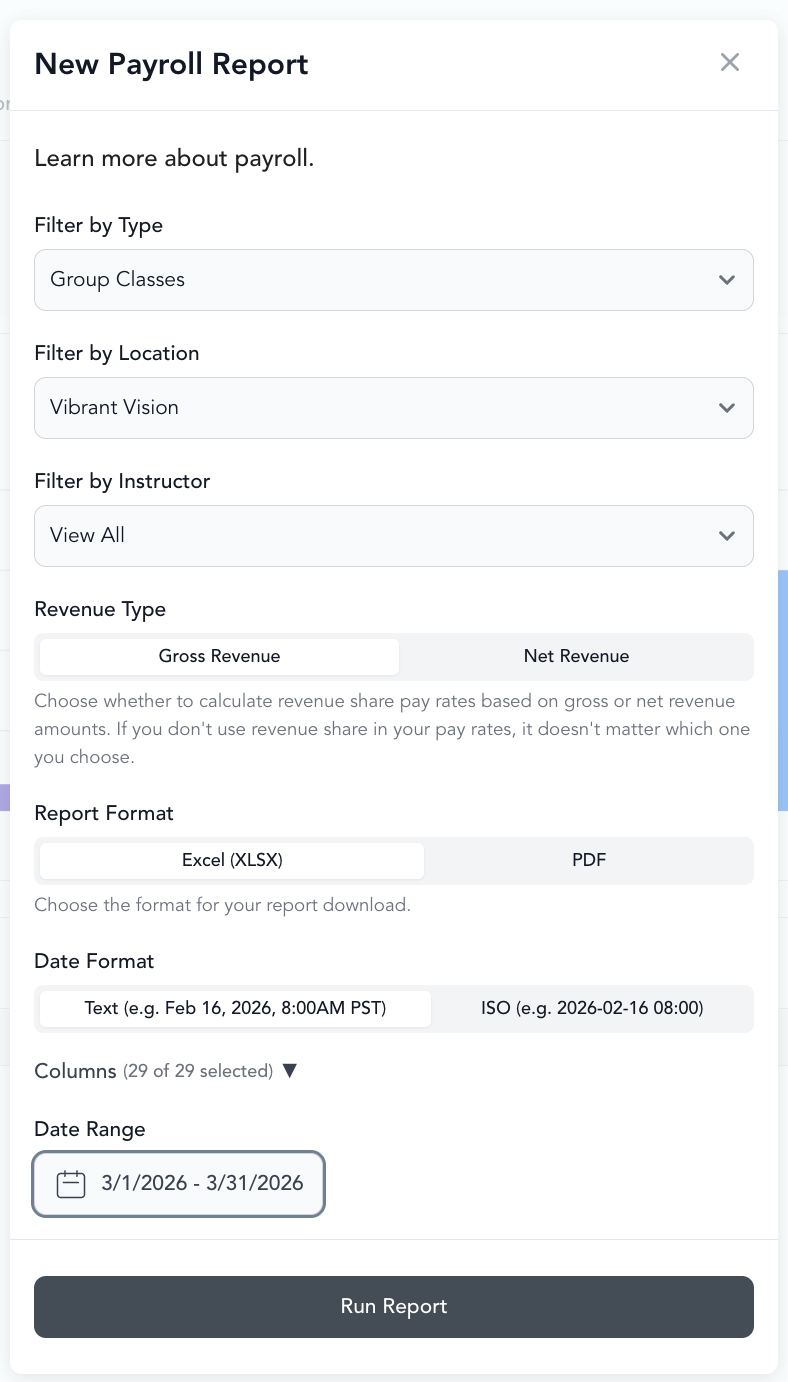788x1382 pixels.
Task: Click the Columns disclosure triangle
Action: pyautogui.click(x=290, y=1071)
